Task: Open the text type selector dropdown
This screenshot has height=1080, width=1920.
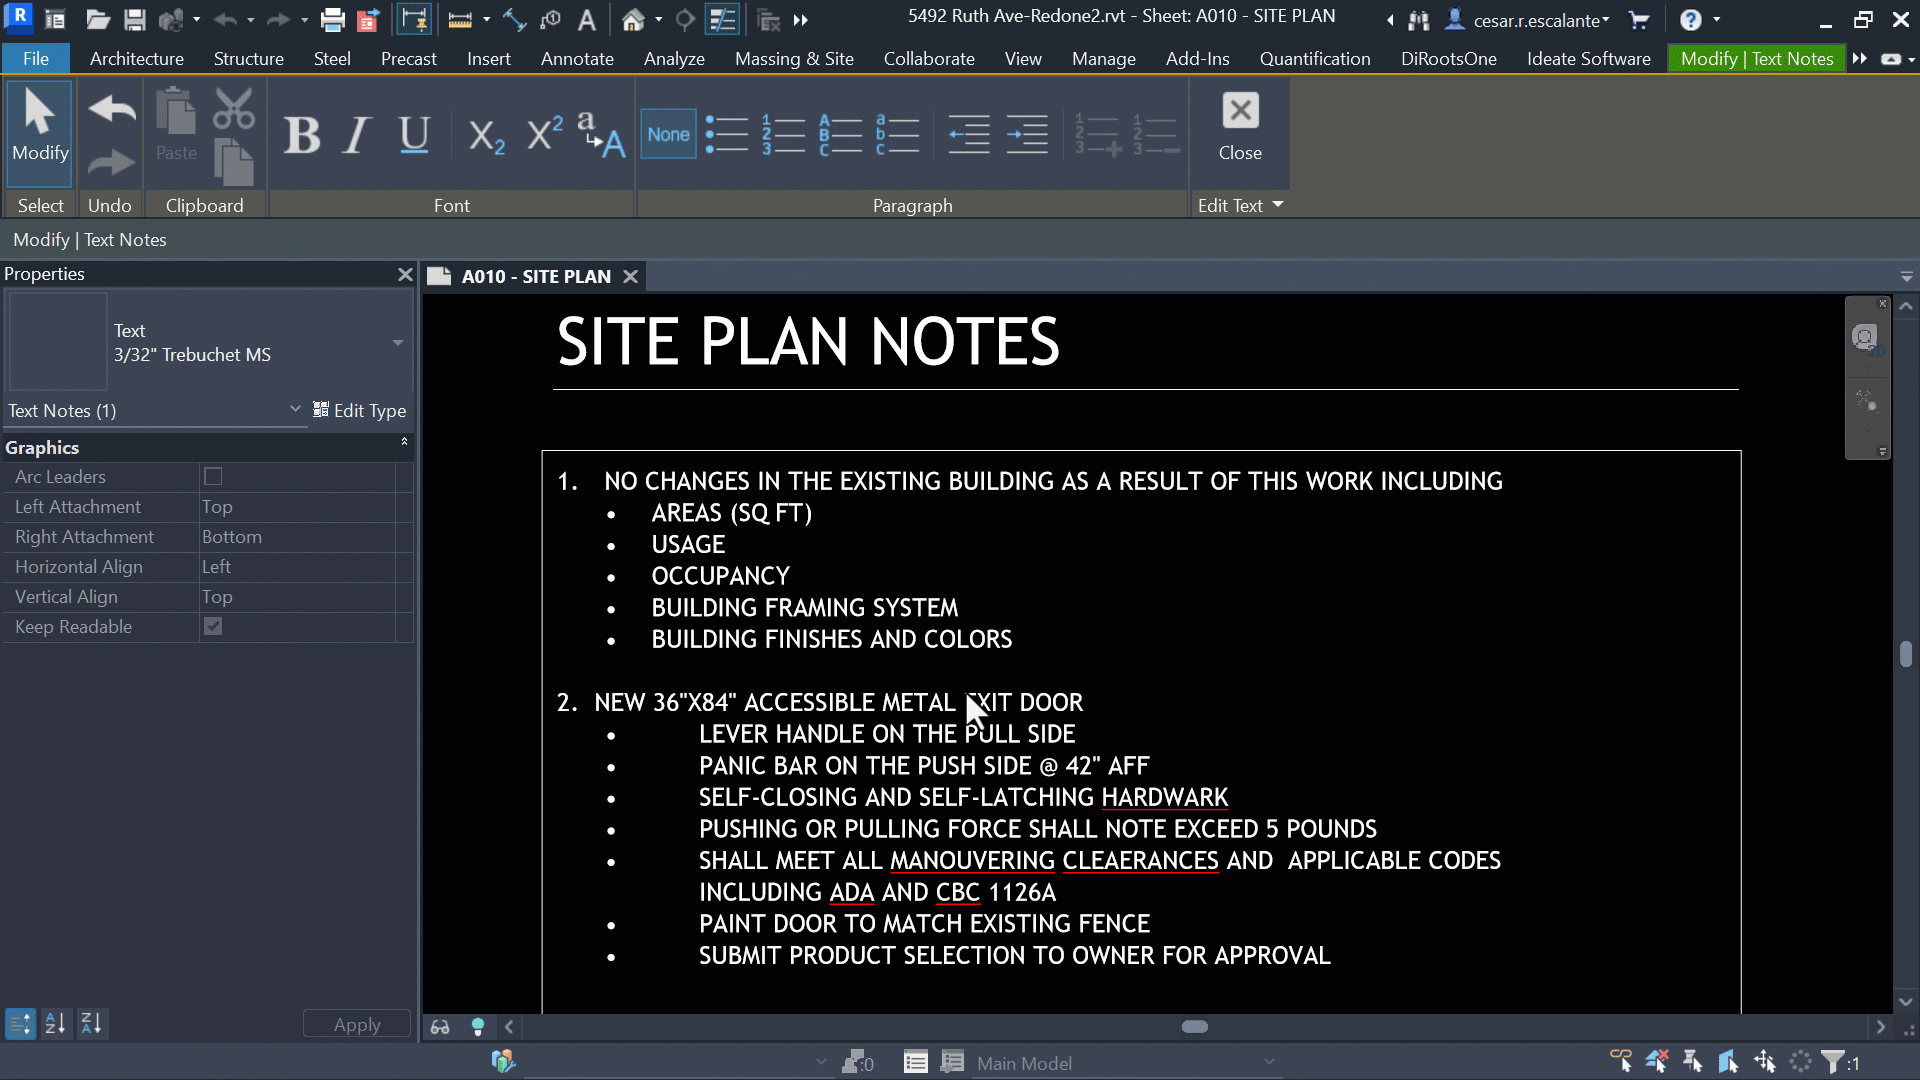Action: coord(397,343)
